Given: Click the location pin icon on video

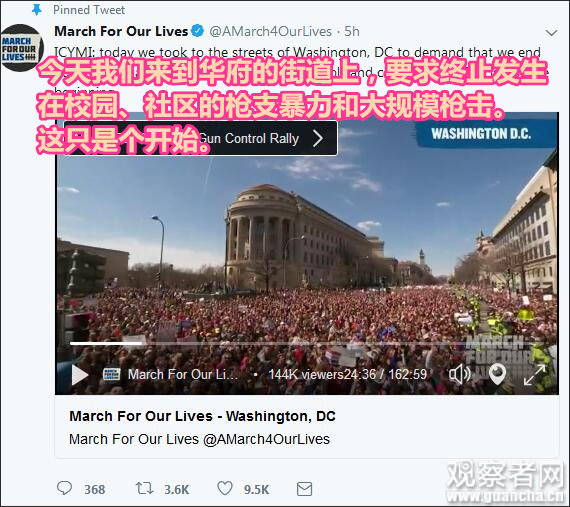Looking at the screenshot, I should 497,374.
